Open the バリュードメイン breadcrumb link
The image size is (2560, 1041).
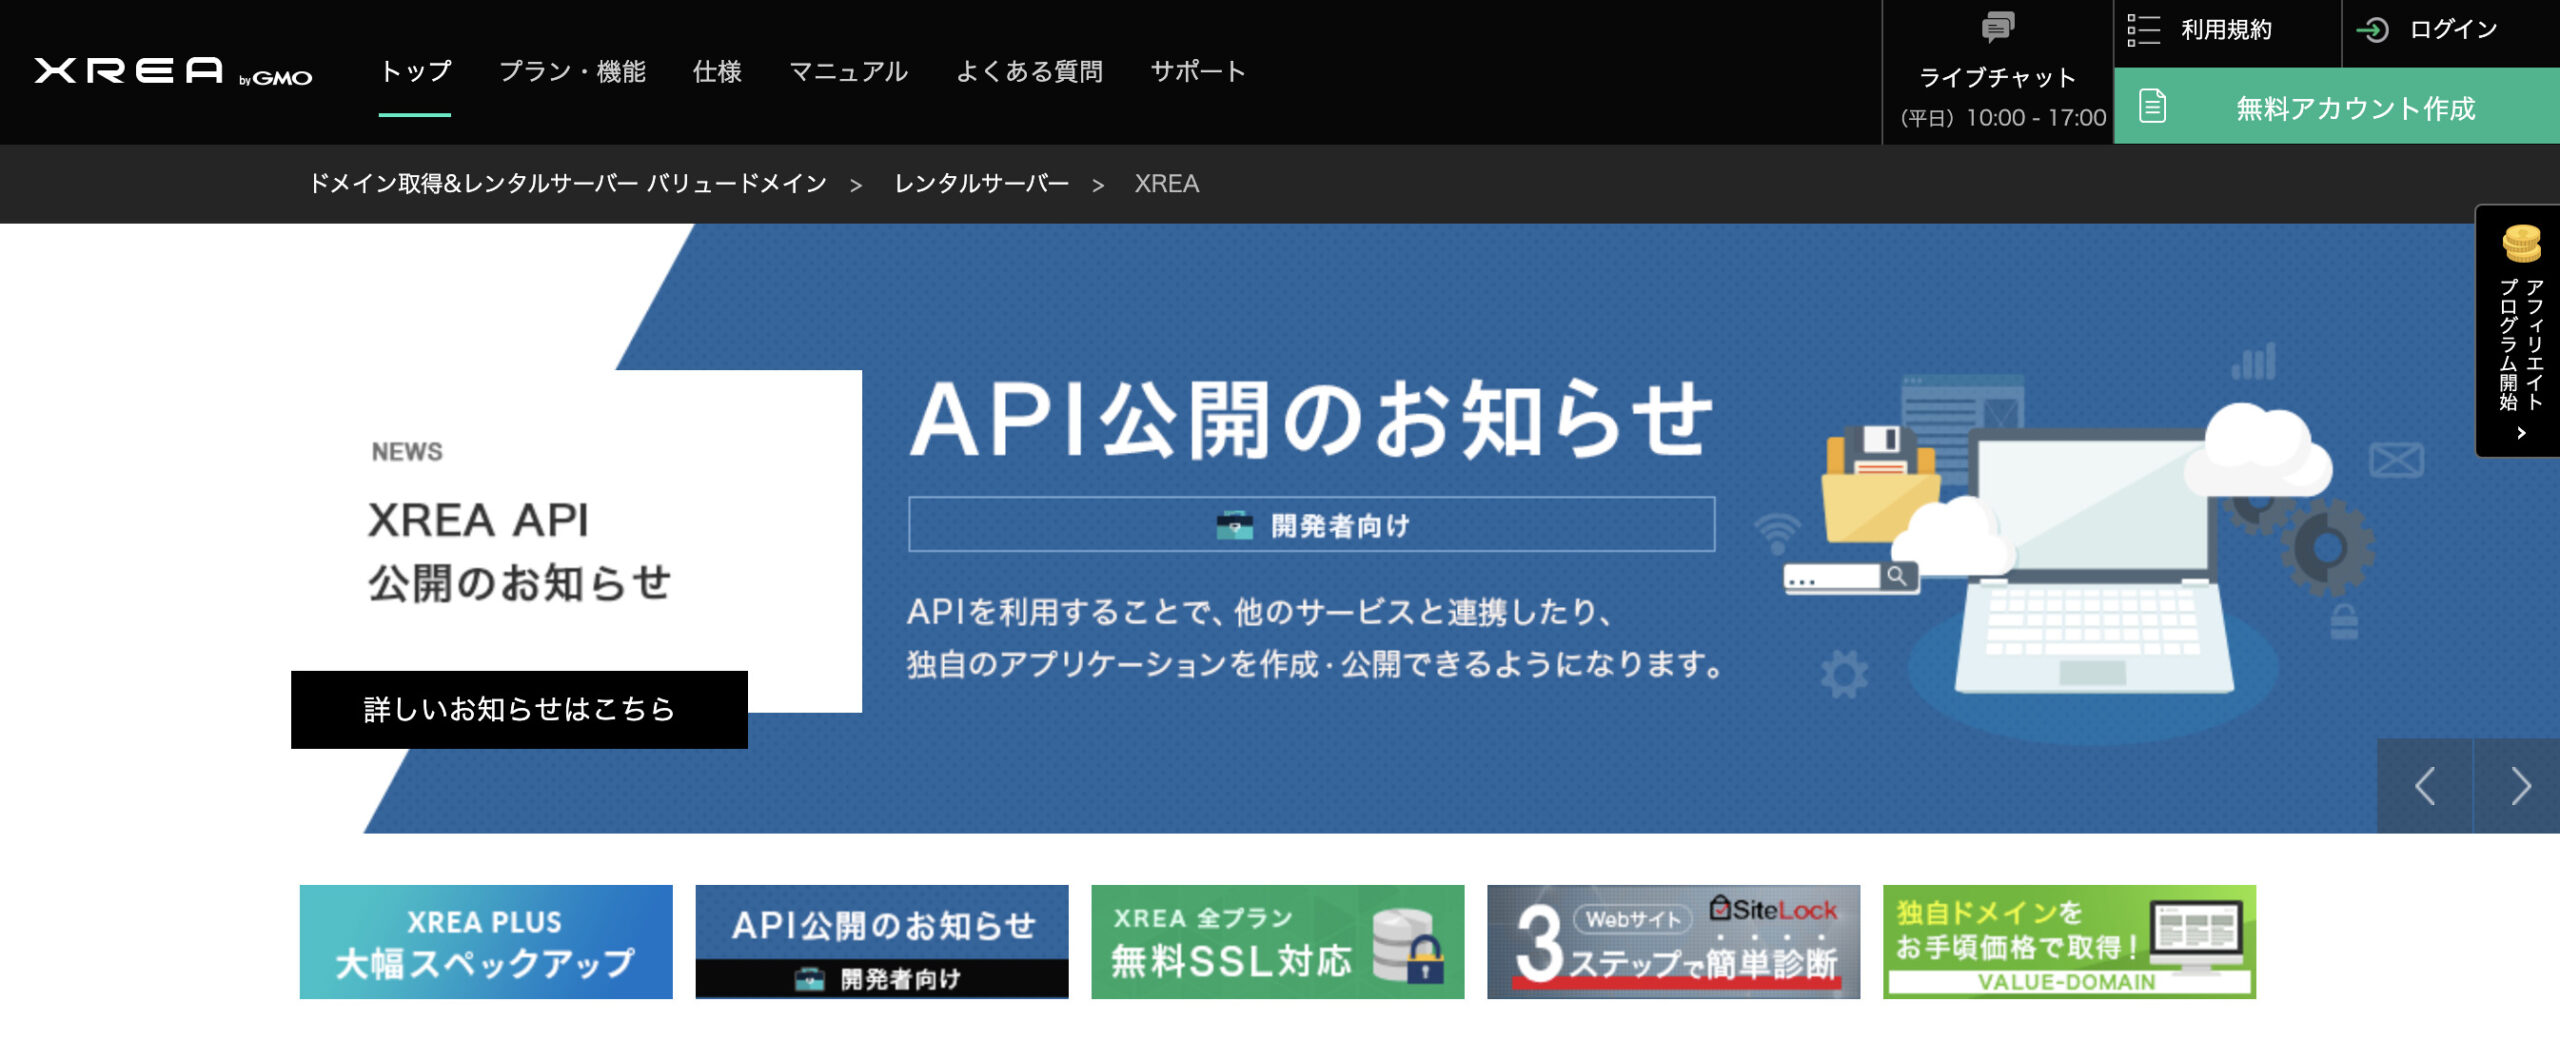pyautogui.click(x=567, y=183)
